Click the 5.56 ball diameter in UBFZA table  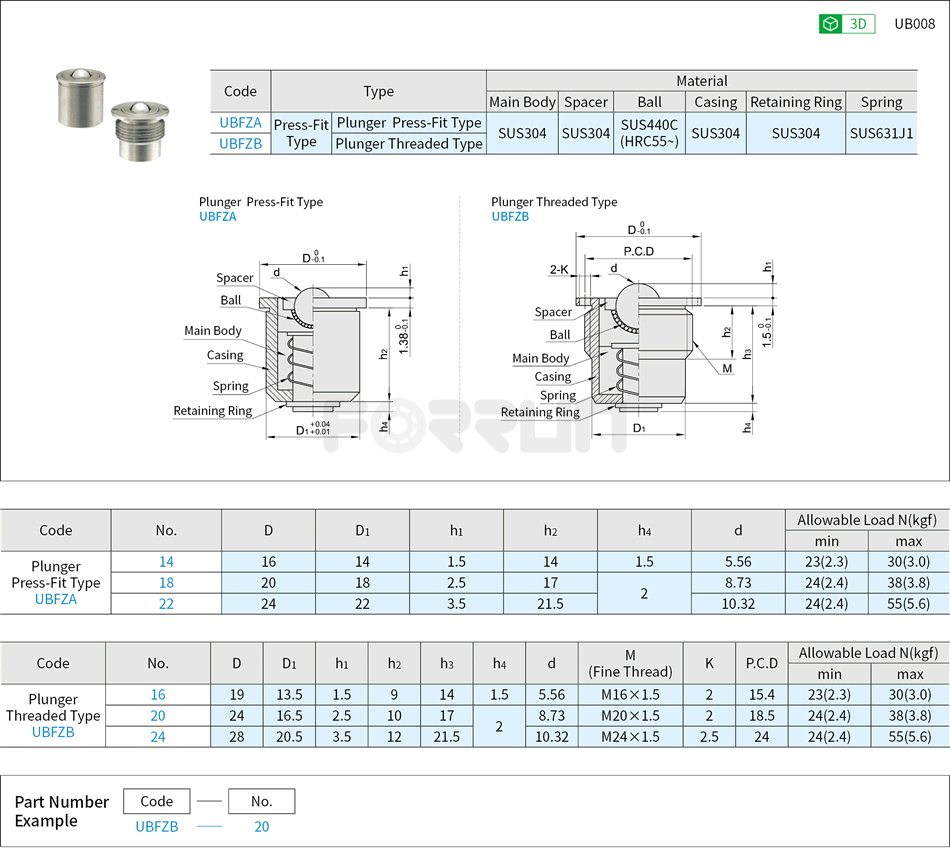(x=738, y=562)
